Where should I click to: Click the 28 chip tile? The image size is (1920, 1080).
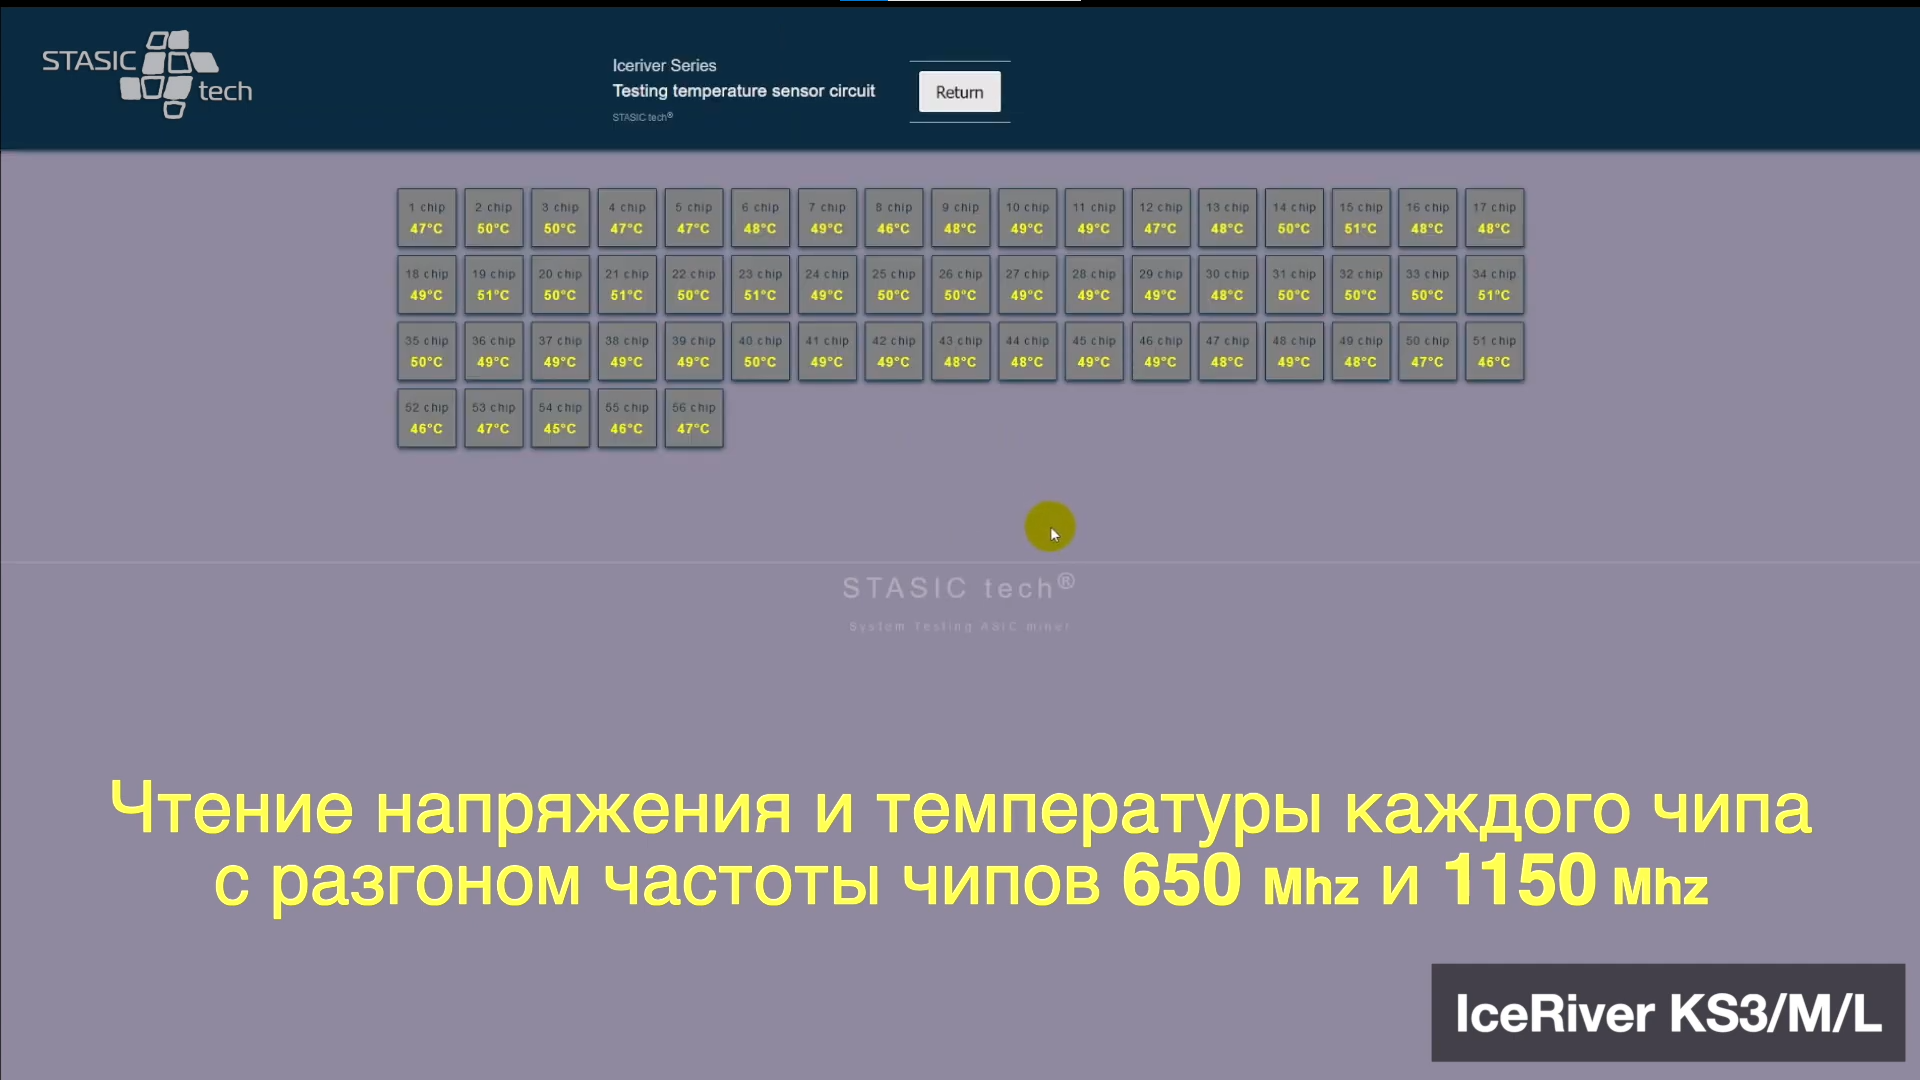pyautogui.click(x=1094, y=285)
